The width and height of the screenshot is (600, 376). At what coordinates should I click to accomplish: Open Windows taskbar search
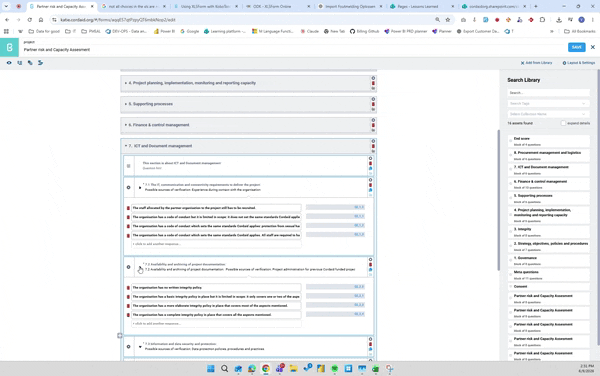click(x=225, y=368)
